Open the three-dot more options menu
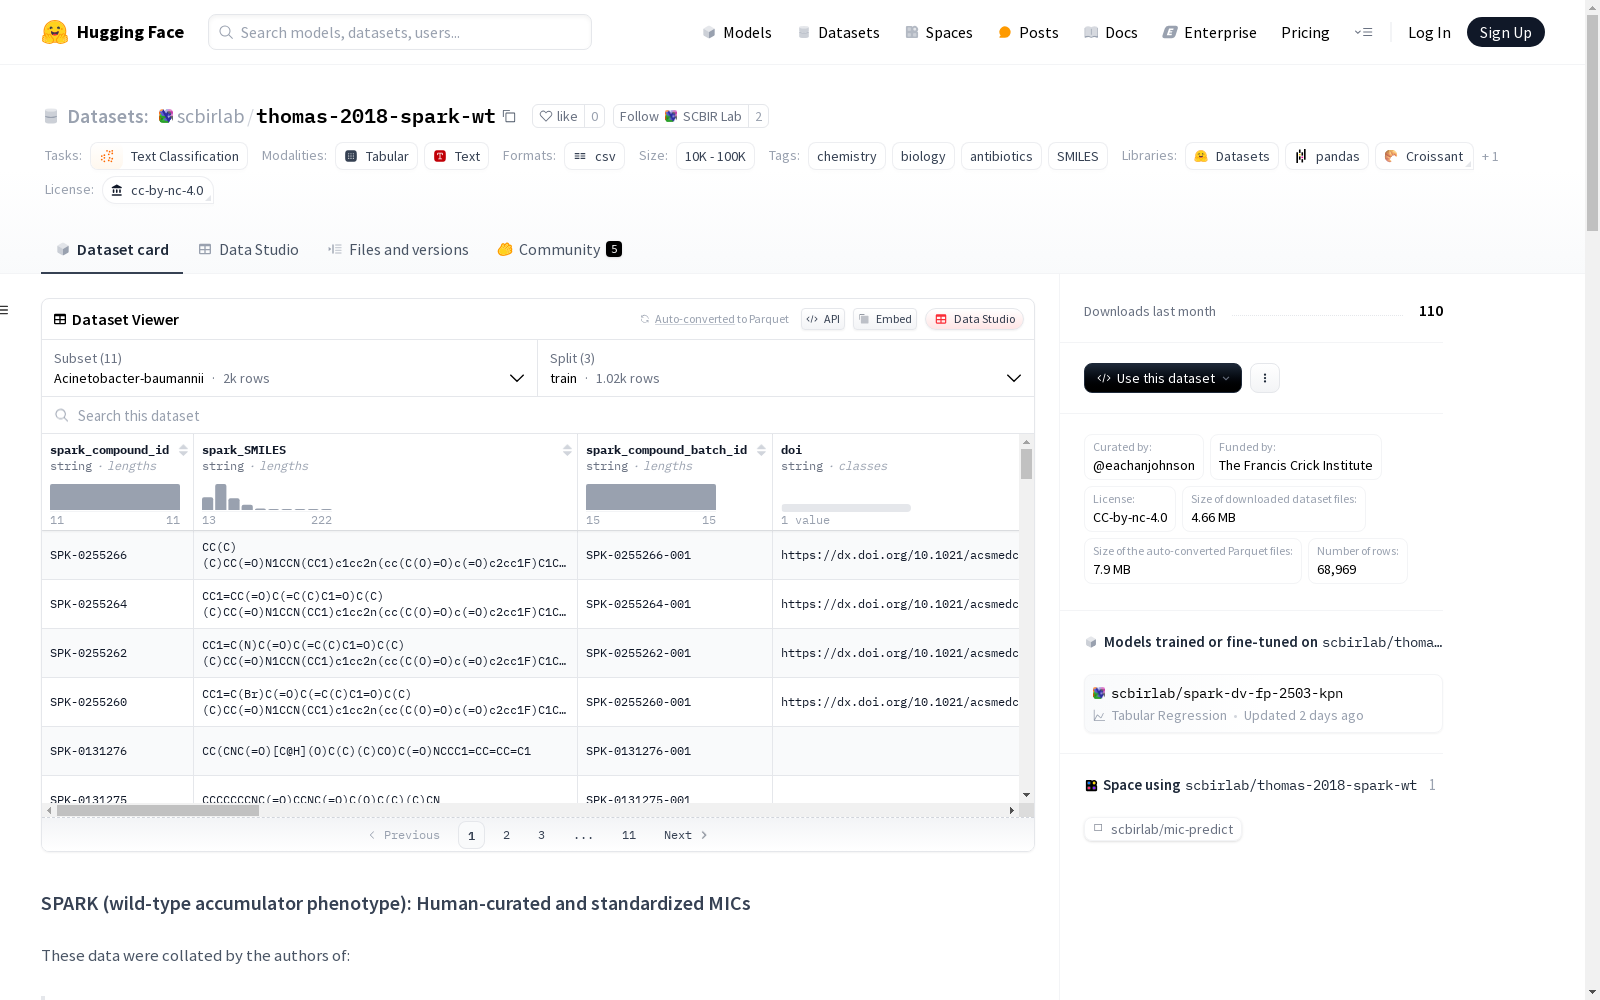Viewport: 1600px width, 1000px height. [1265, 378]
